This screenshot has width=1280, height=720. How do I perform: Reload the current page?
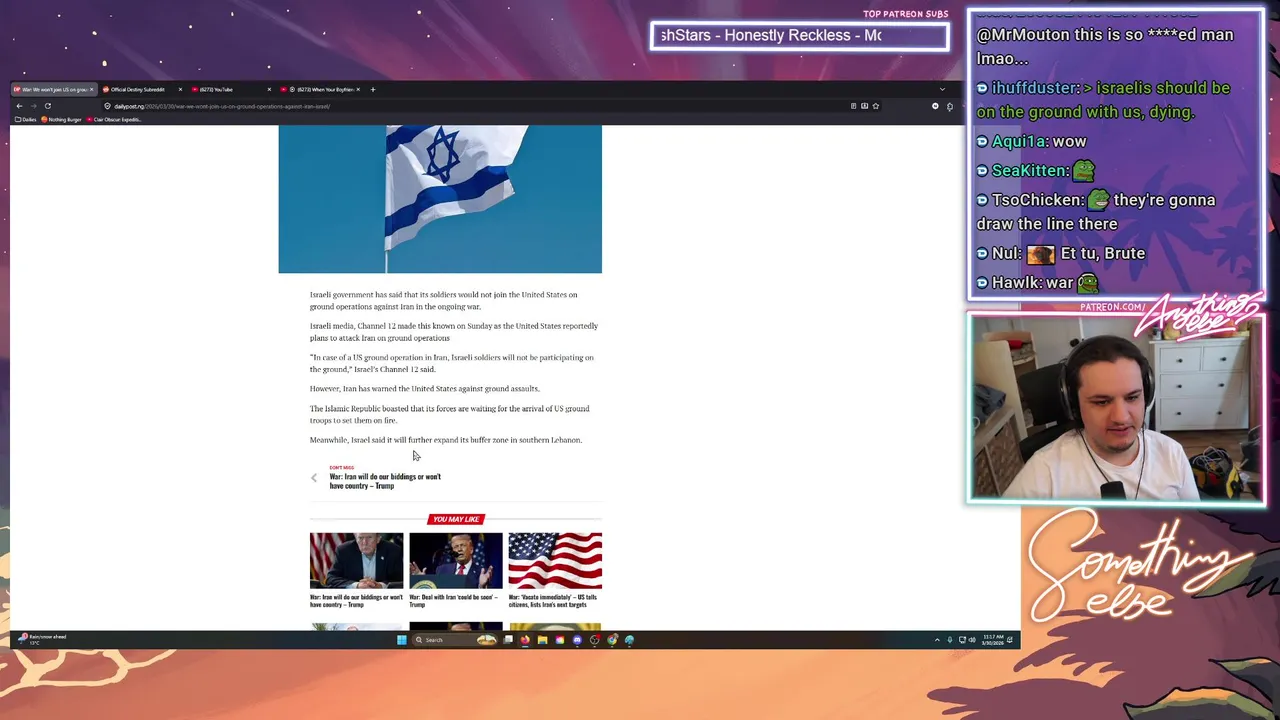pos(47,106)
